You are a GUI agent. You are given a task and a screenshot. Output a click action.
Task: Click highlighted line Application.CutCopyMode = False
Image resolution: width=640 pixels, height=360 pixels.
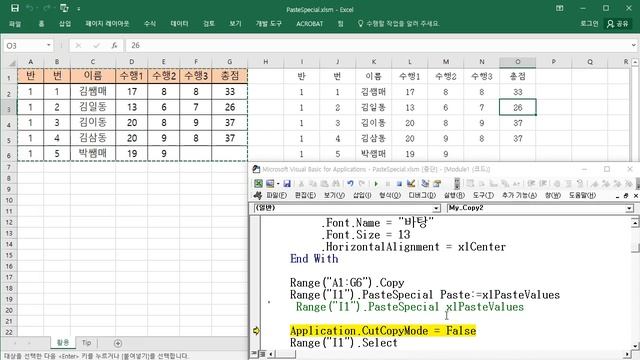[x=383, y=331]
